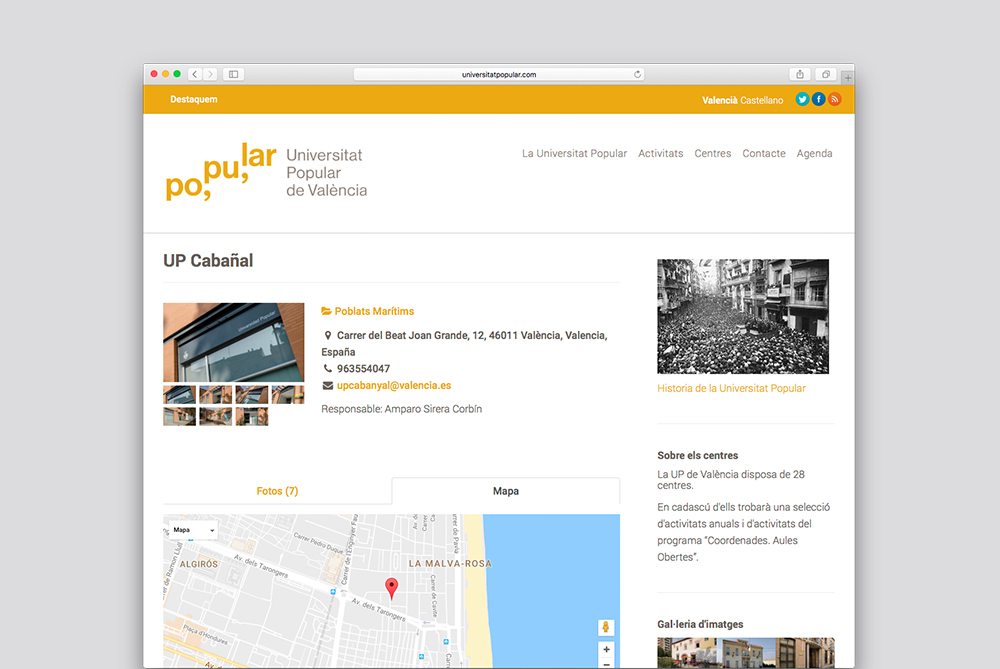Click the ALGIRÓS map label
The height and width of the screenshot is (669, 1000).
[199, 564]
